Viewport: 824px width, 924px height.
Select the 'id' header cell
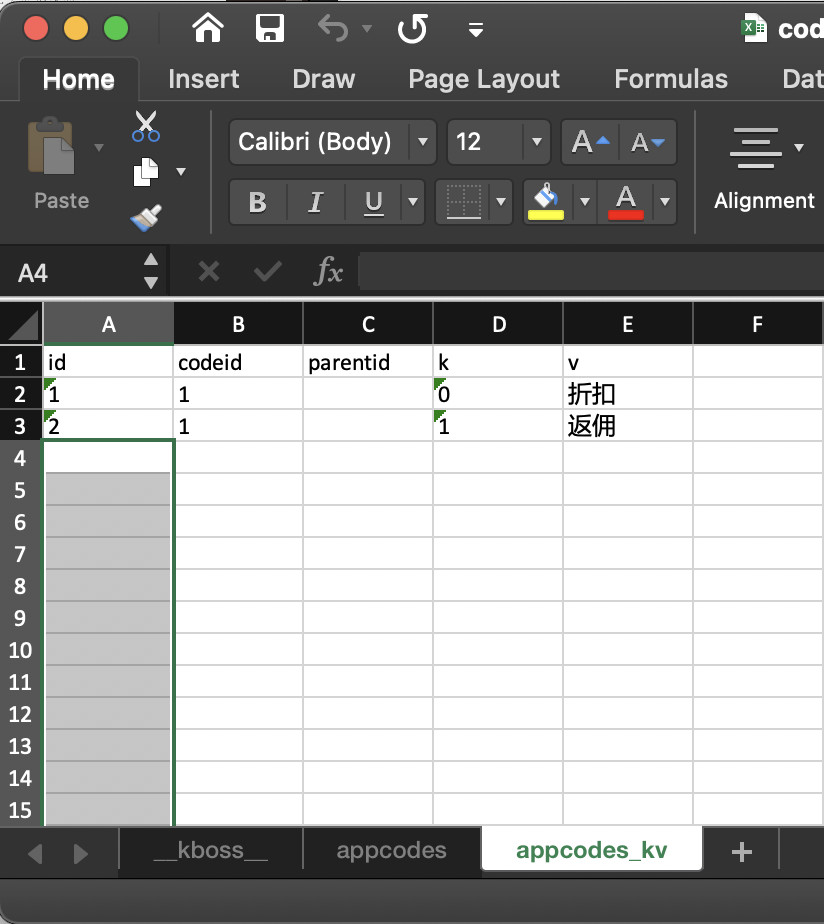click(108, 362)
